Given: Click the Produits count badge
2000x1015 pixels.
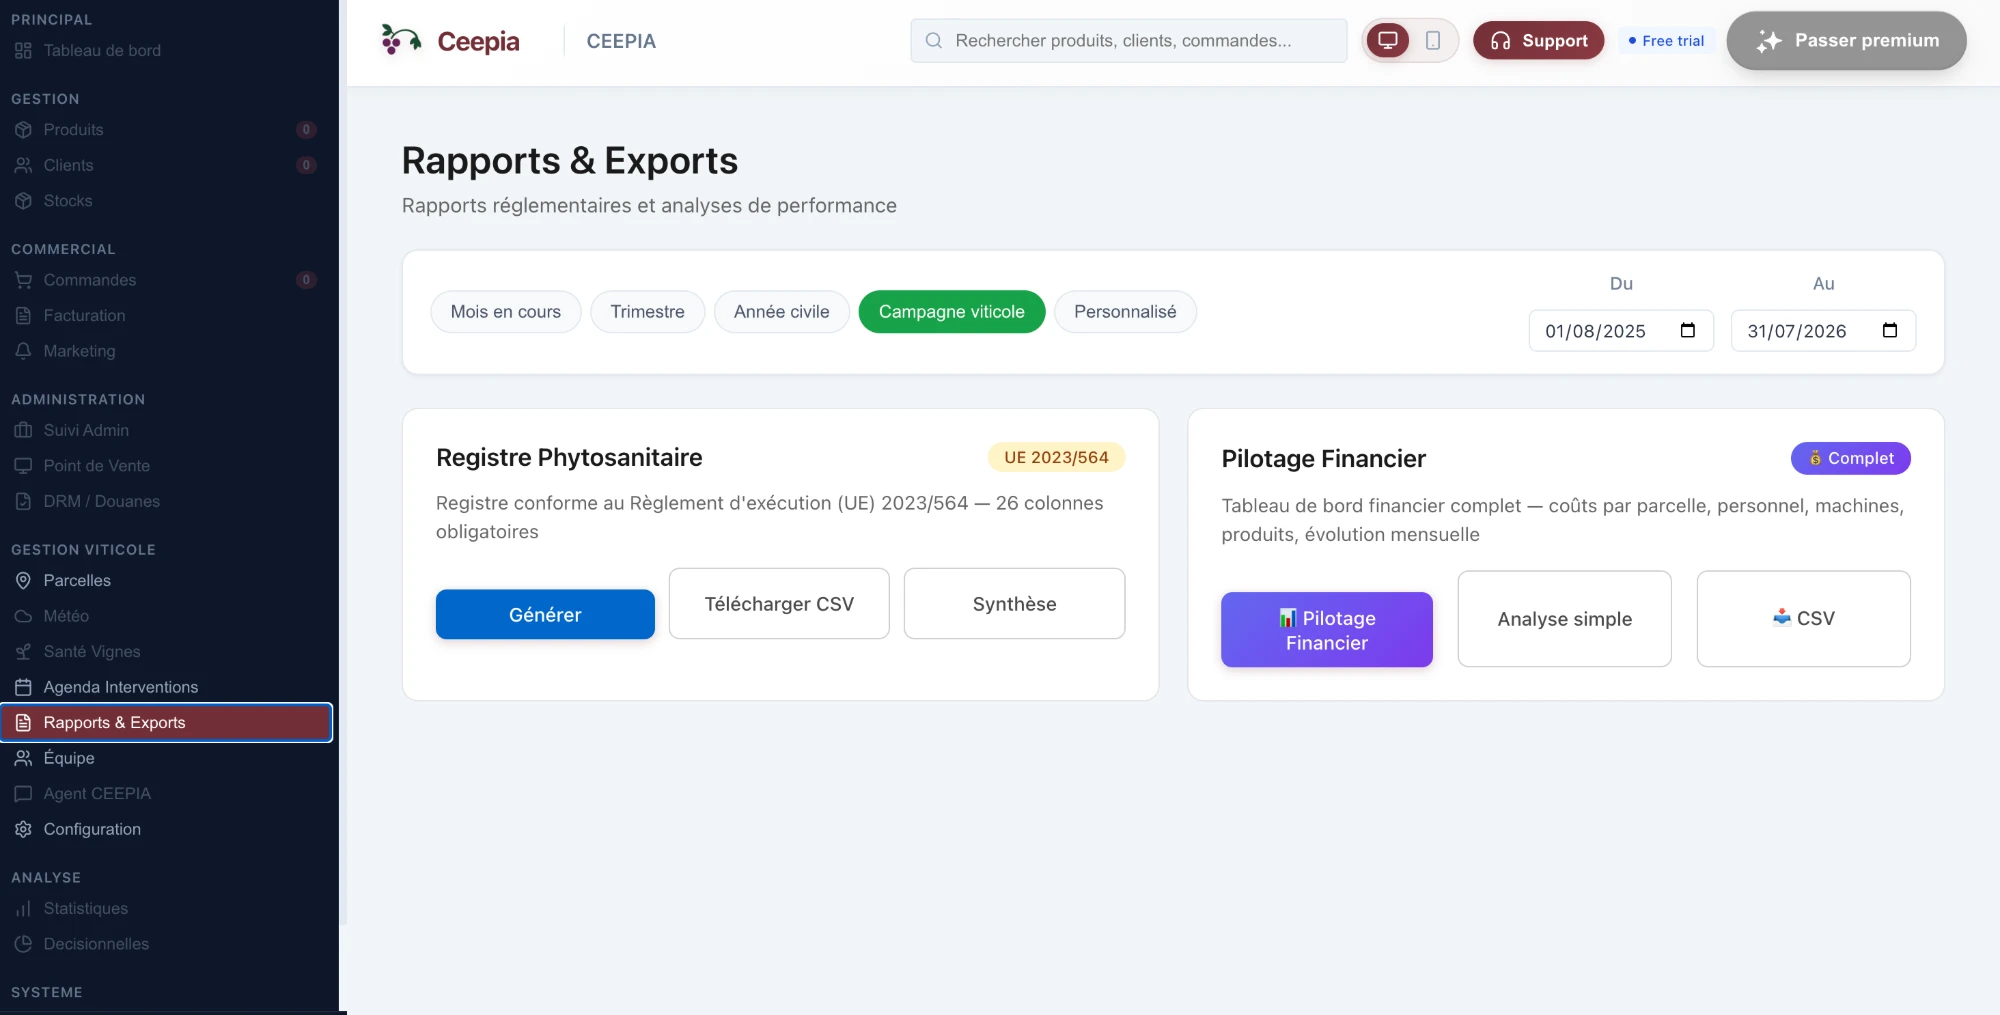Looking at the screenshot, I should point(306,130).
